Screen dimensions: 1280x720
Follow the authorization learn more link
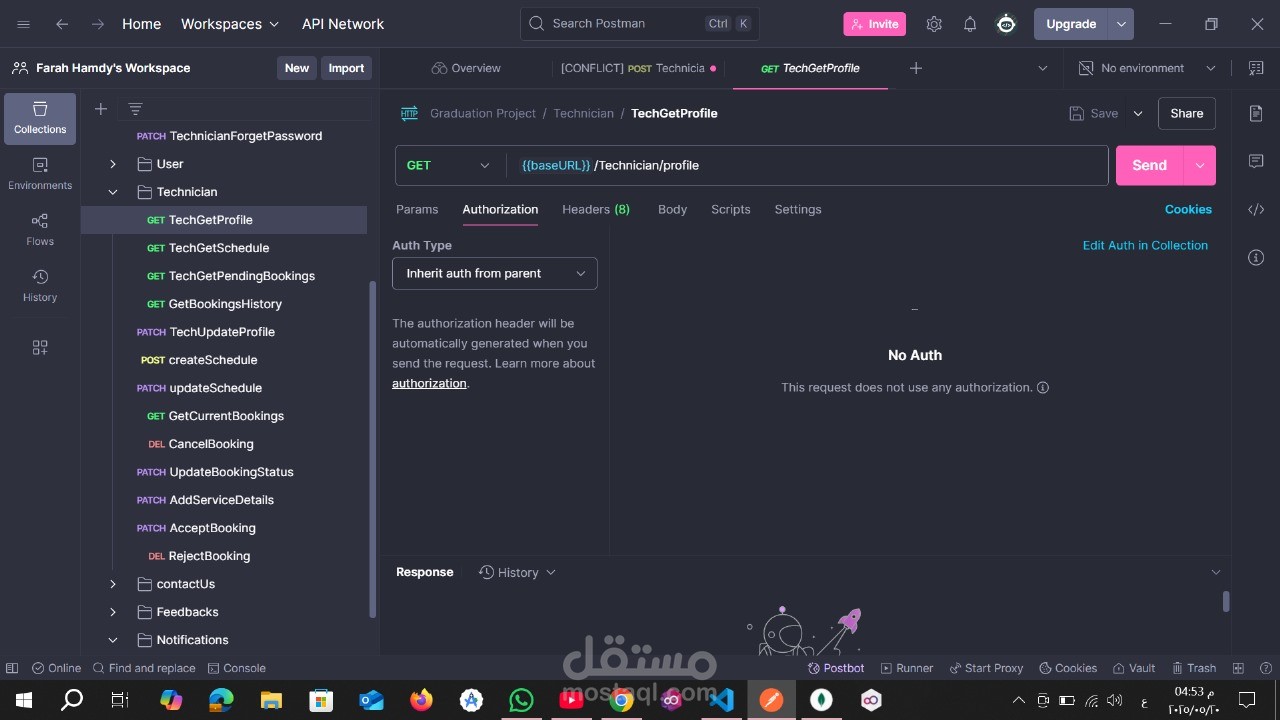429,384
